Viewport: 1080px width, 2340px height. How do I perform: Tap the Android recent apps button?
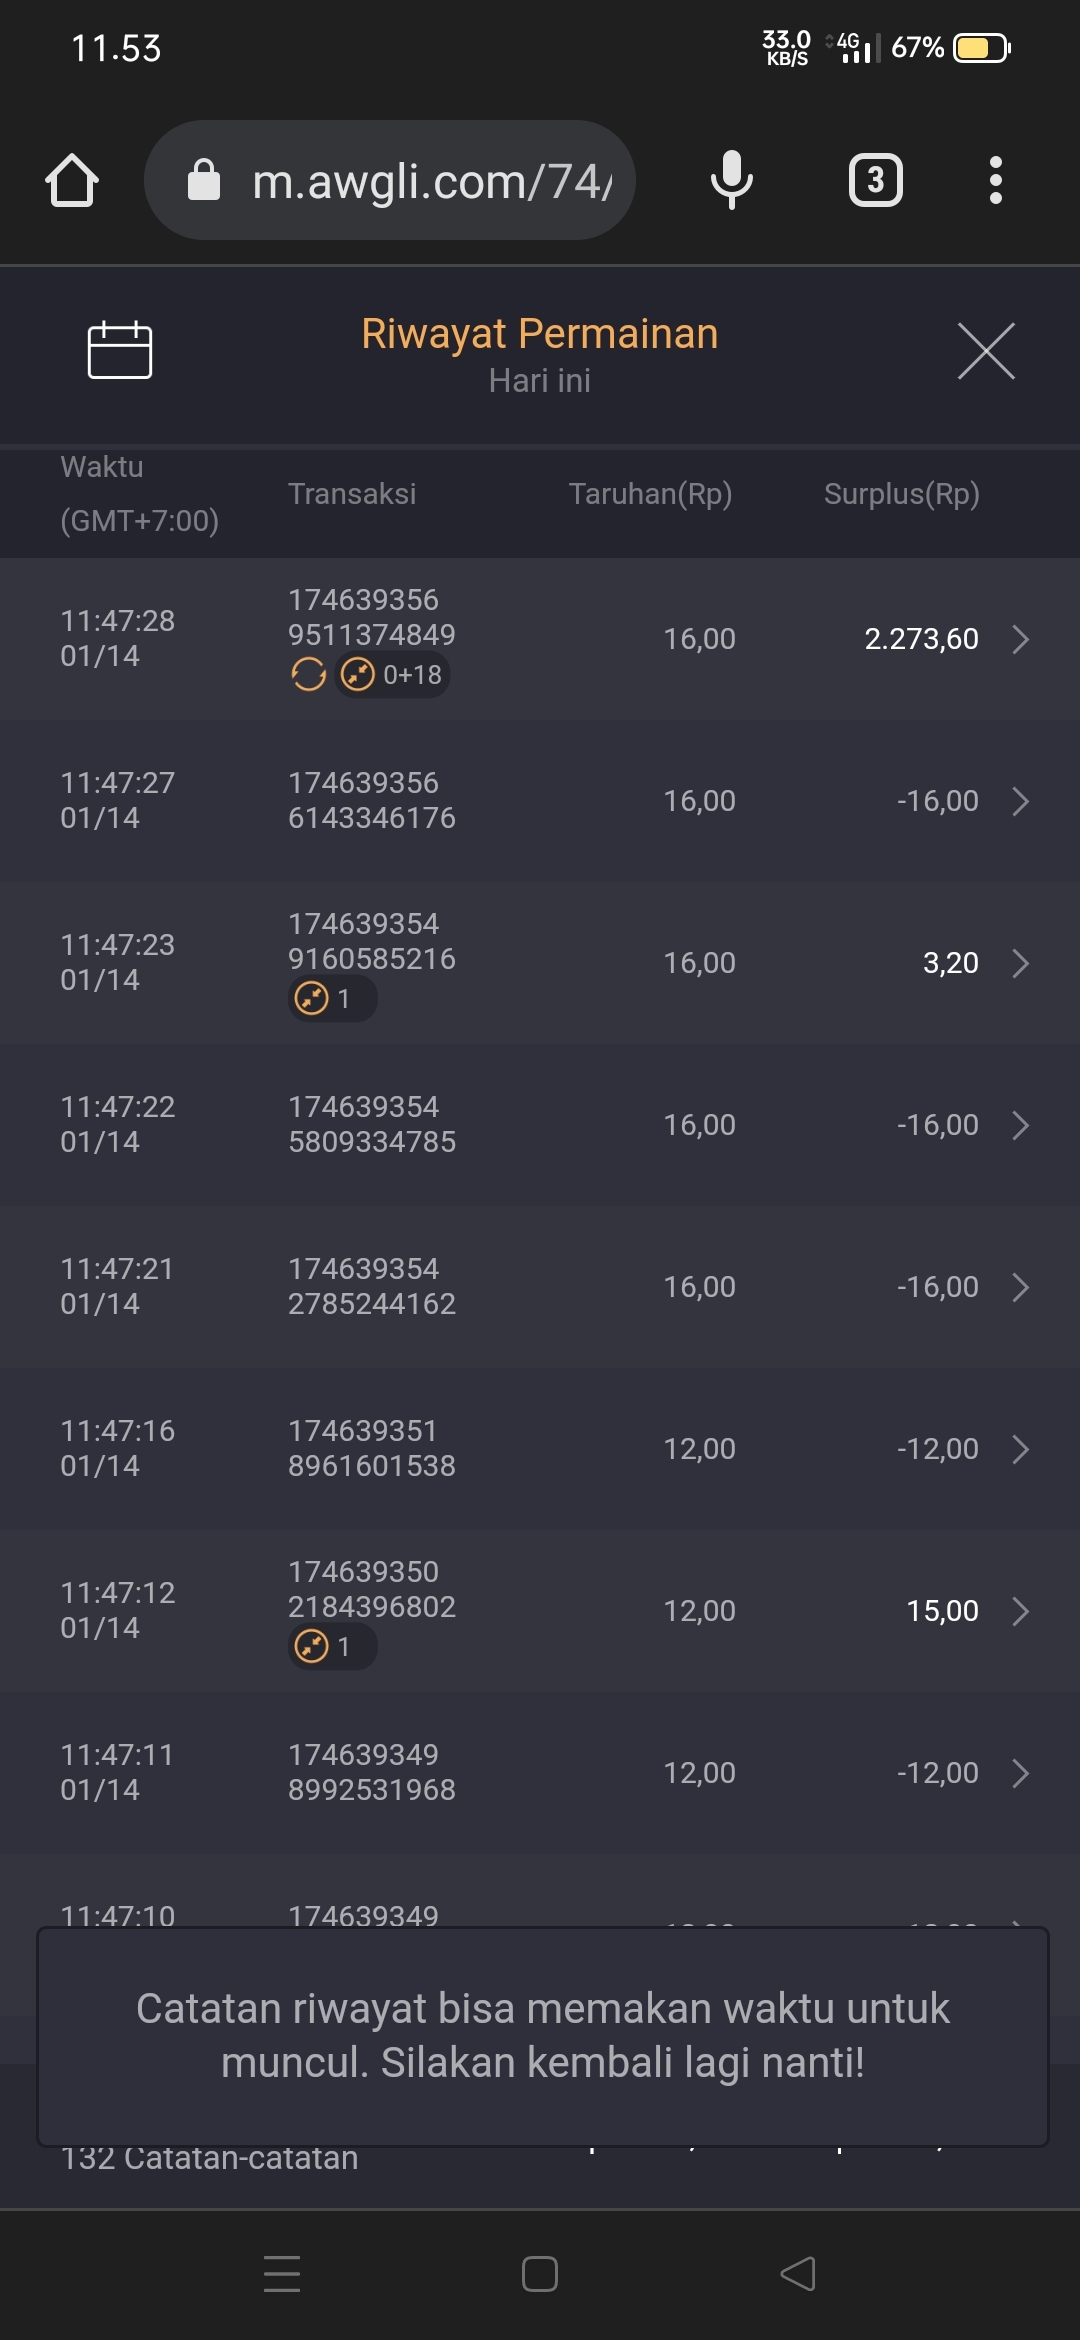pos(282,2273)
